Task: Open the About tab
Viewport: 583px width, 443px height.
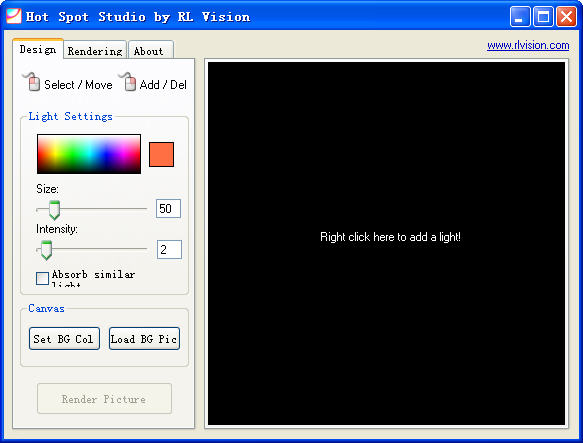Action: point(150,51)
